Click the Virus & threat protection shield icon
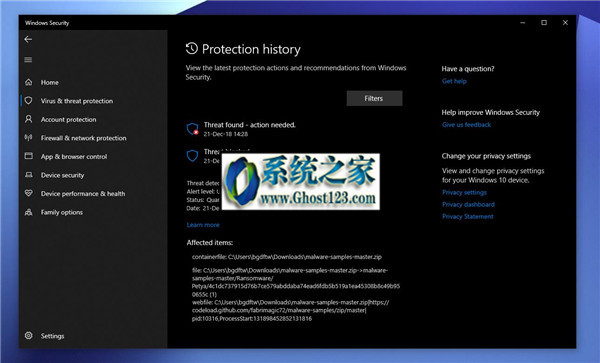 click(28, 101)
